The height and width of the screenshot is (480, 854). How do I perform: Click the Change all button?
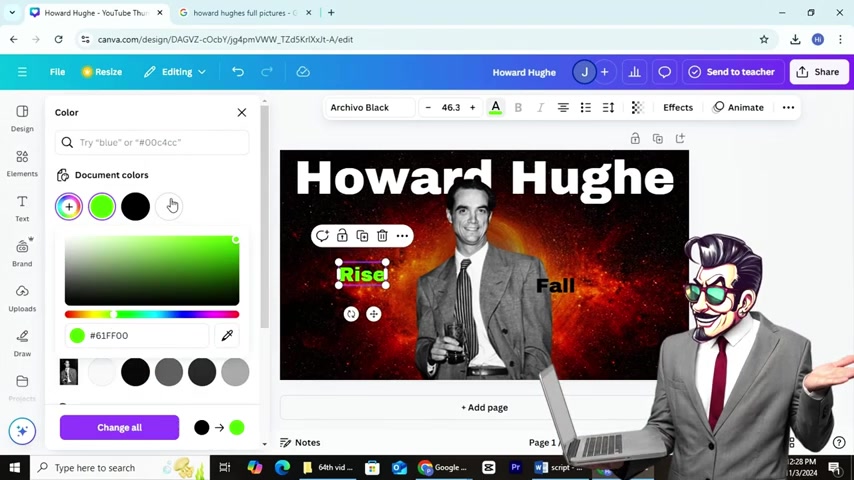pos(119,427)
